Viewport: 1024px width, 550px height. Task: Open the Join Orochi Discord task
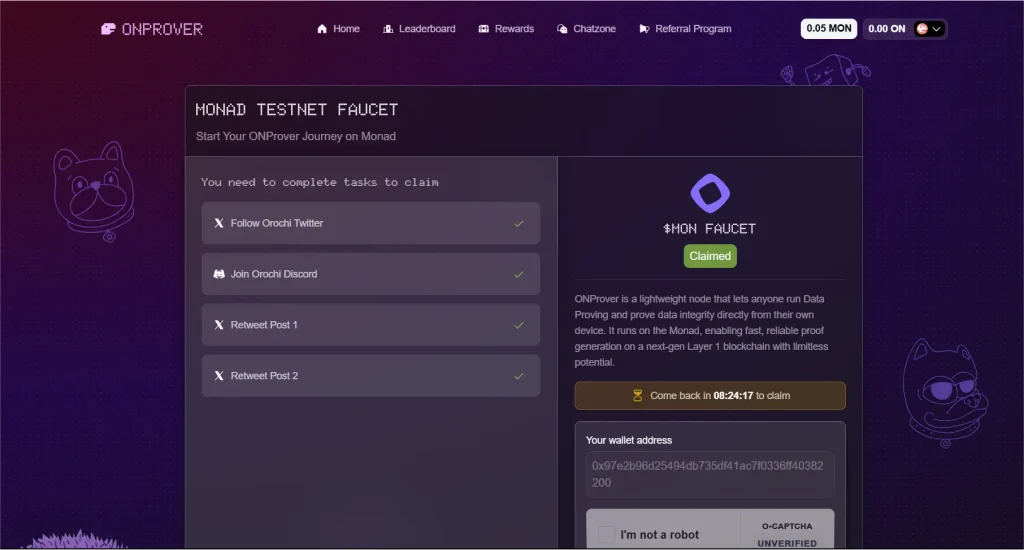pyautogui.click(x=371, y=274)
